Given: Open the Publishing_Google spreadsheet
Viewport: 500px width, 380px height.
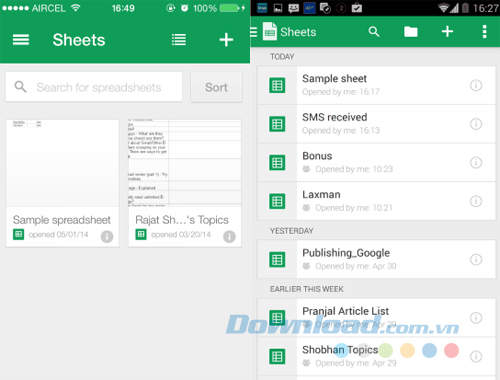Looking at the screenshot, I should [376, 259].
